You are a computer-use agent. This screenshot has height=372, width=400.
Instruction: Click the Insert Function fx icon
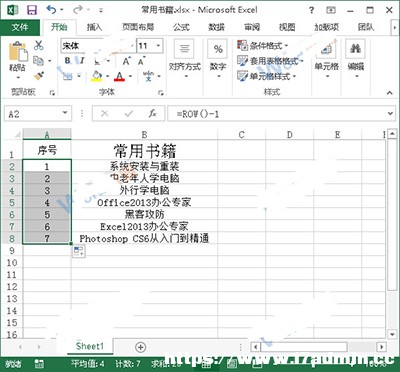153,114
